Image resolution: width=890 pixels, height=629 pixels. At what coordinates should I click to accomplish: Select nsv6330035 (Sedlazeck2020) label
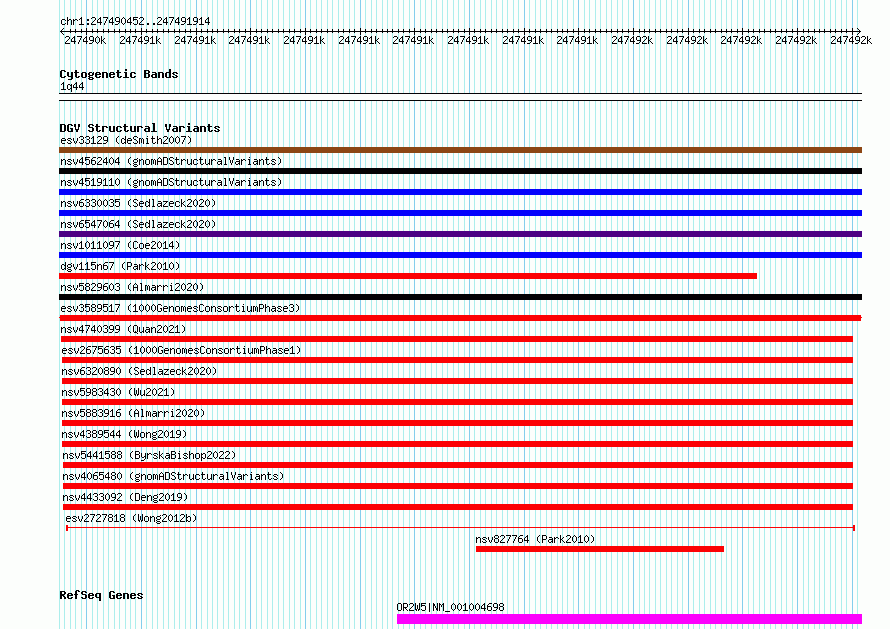click(x=138, y=203)
